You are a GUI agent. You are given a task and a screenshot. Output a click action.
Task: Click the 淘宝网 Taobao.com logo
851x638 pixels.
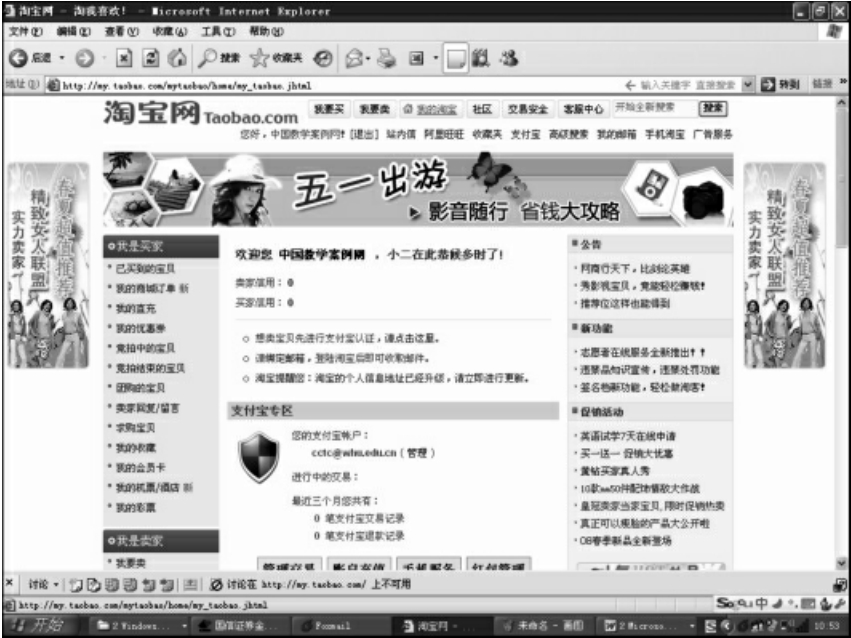tap(201, 113)
